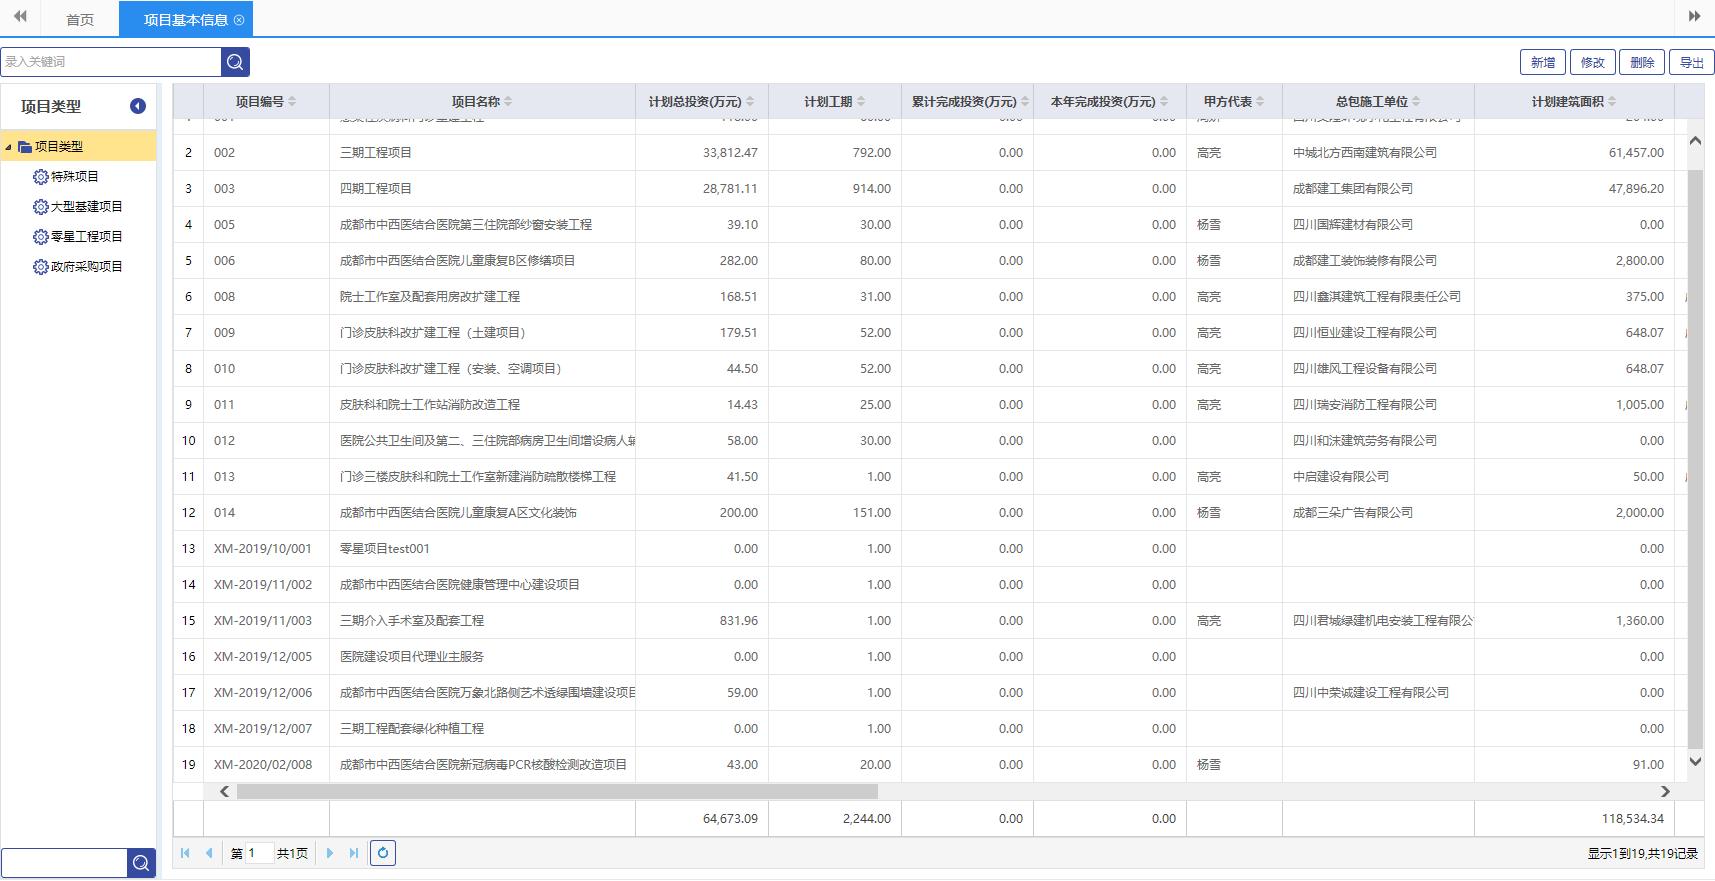This screenshot has height=881, width=1715.
Task: Go to the last page icon
Action: tap(354, 853)
